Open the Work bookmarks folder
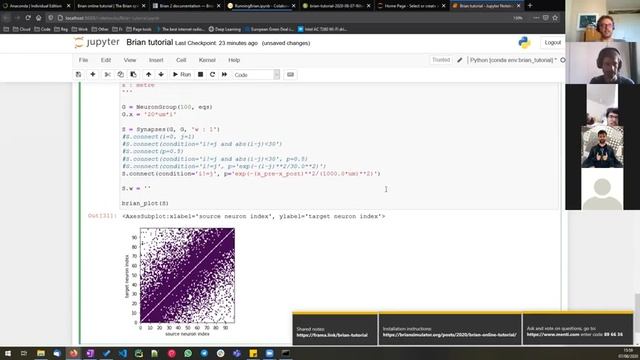 [80, 29]
